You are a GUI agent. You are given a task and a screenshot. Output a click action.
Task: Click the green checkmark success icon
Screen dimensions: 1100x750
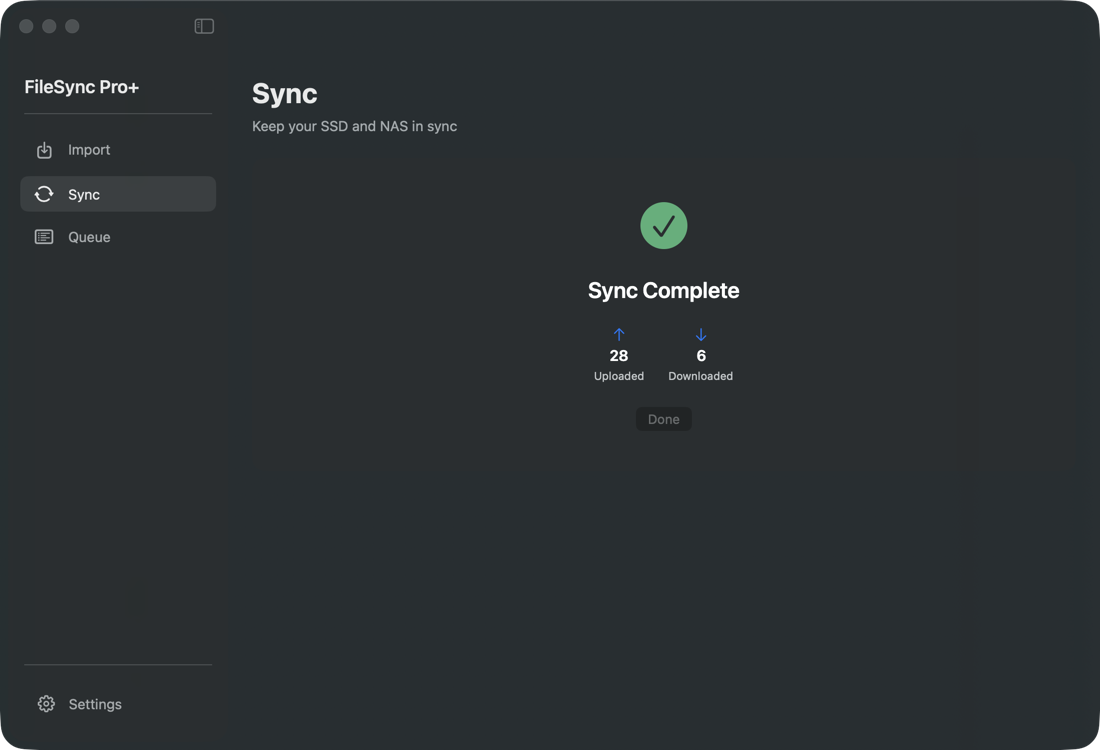[663, 225]
